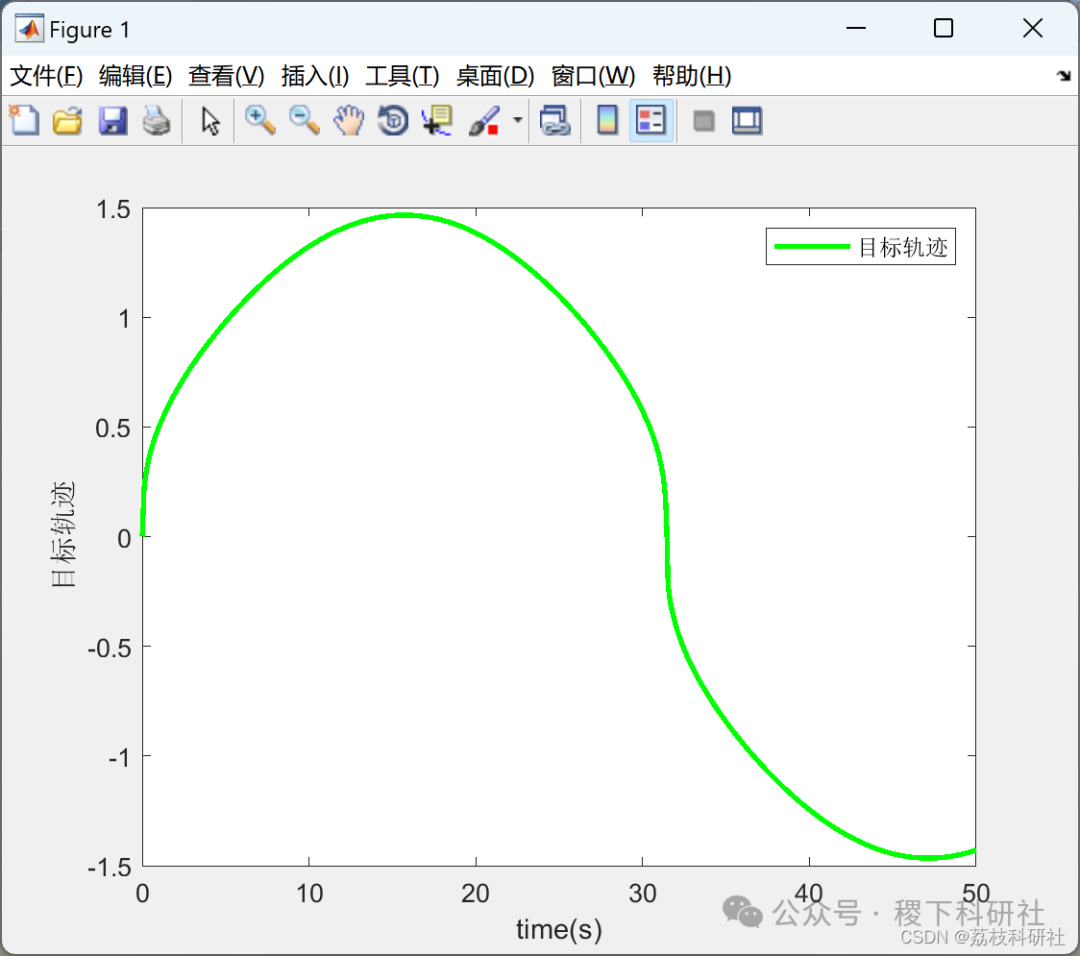Open the 帮助(H) menu
This screenshot has height=956, width=1080.
click(692, 76)
